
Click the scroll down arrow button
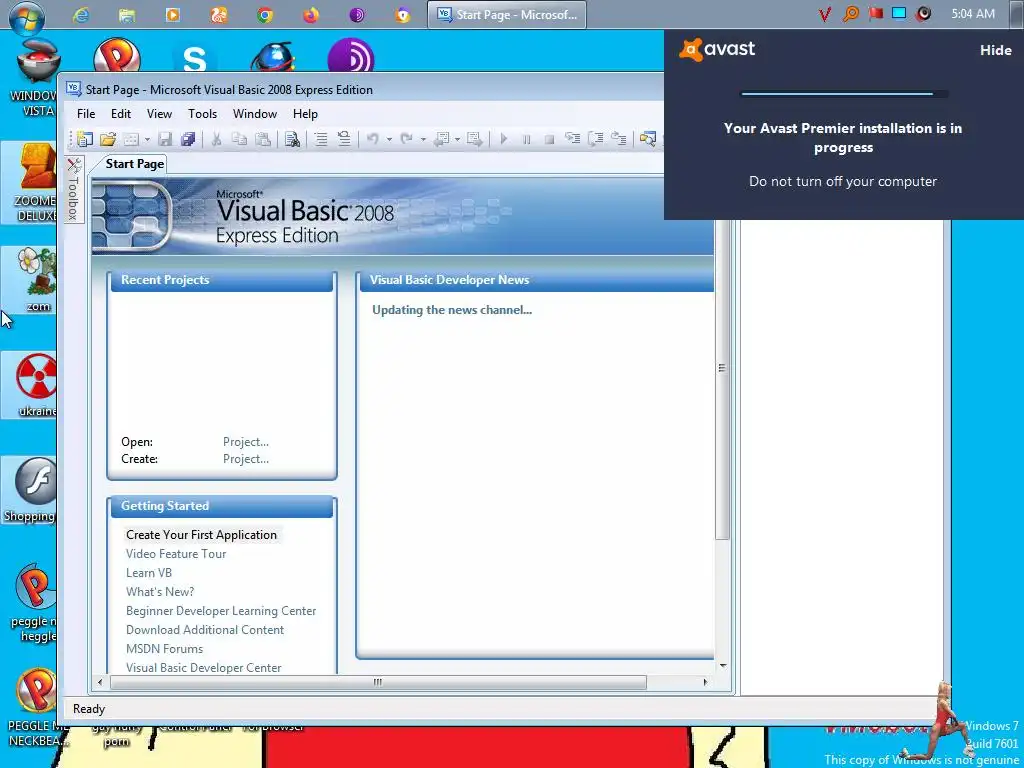pos(722,665)
